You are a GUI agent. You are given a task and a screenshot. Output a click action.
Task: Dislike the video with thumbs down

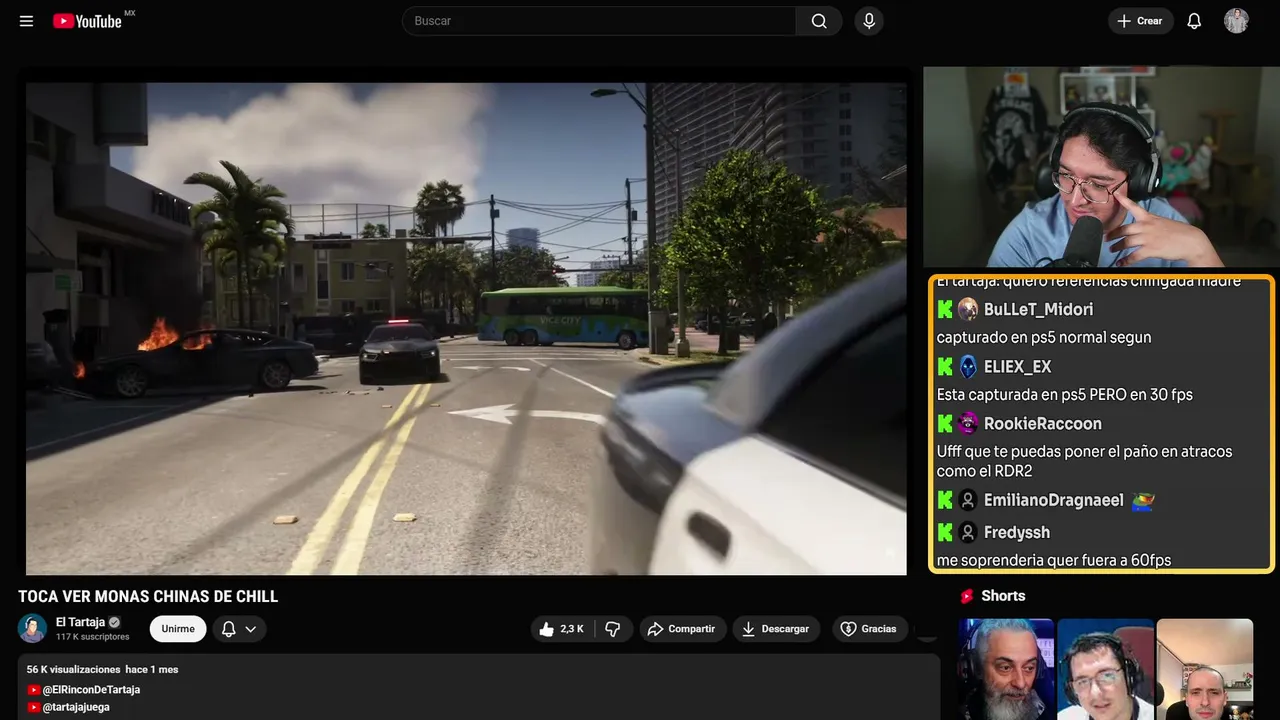click(x=613, y=629)
